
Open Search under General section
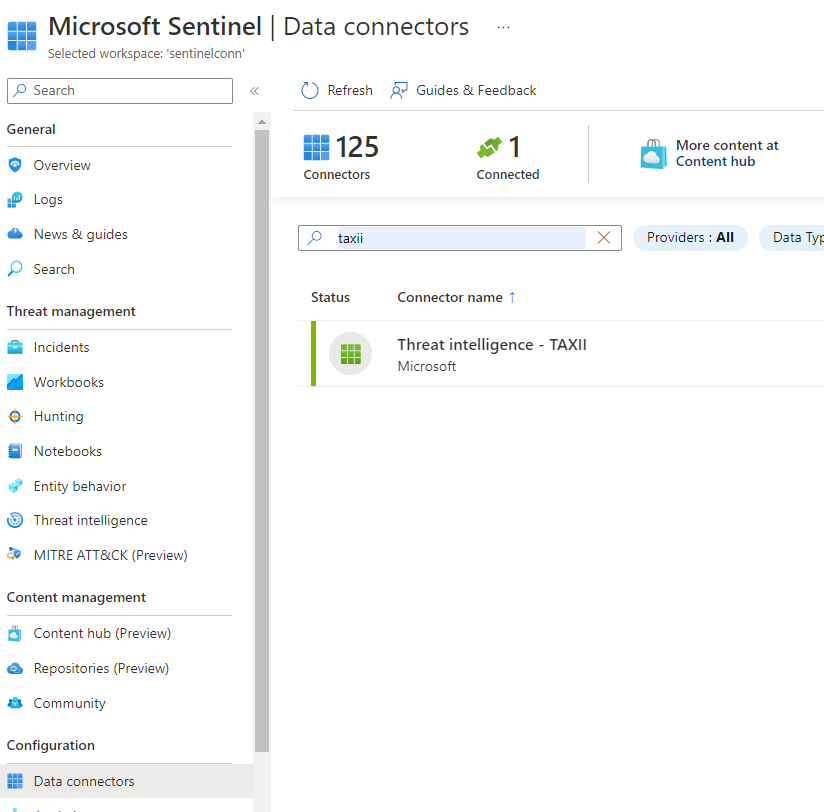click(x=54, y=269)
